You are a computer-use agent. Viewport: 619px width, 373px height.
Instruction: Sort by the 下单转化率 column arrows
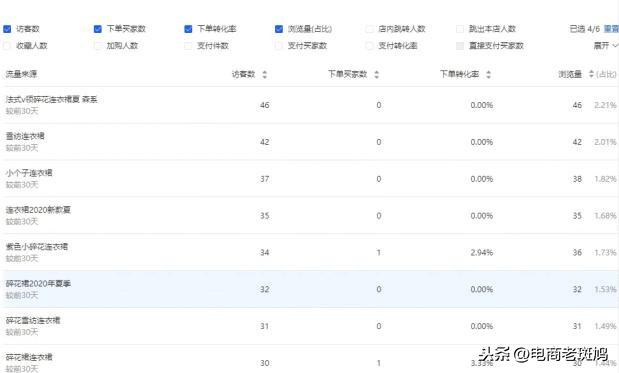click(x=488, y=74)
